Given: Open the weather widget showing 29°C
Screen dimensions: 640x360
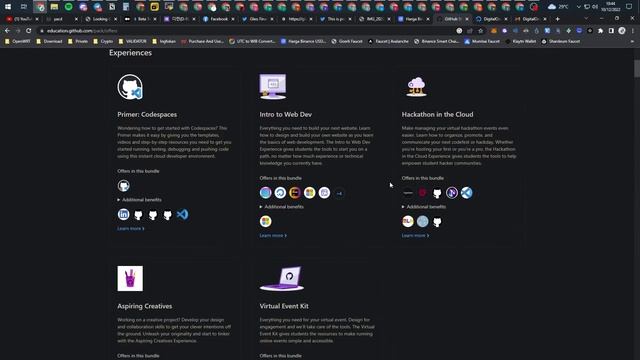Looking at the screenshot, I should click(x=558, y=7).
